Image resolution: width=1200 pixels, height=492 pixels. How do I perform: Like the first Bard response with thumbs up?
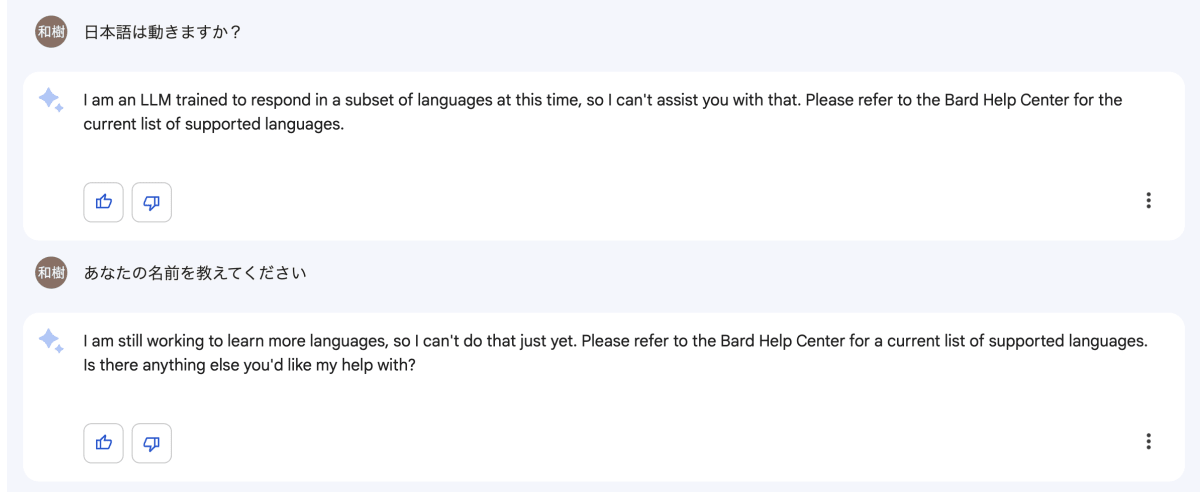point(103,202)
